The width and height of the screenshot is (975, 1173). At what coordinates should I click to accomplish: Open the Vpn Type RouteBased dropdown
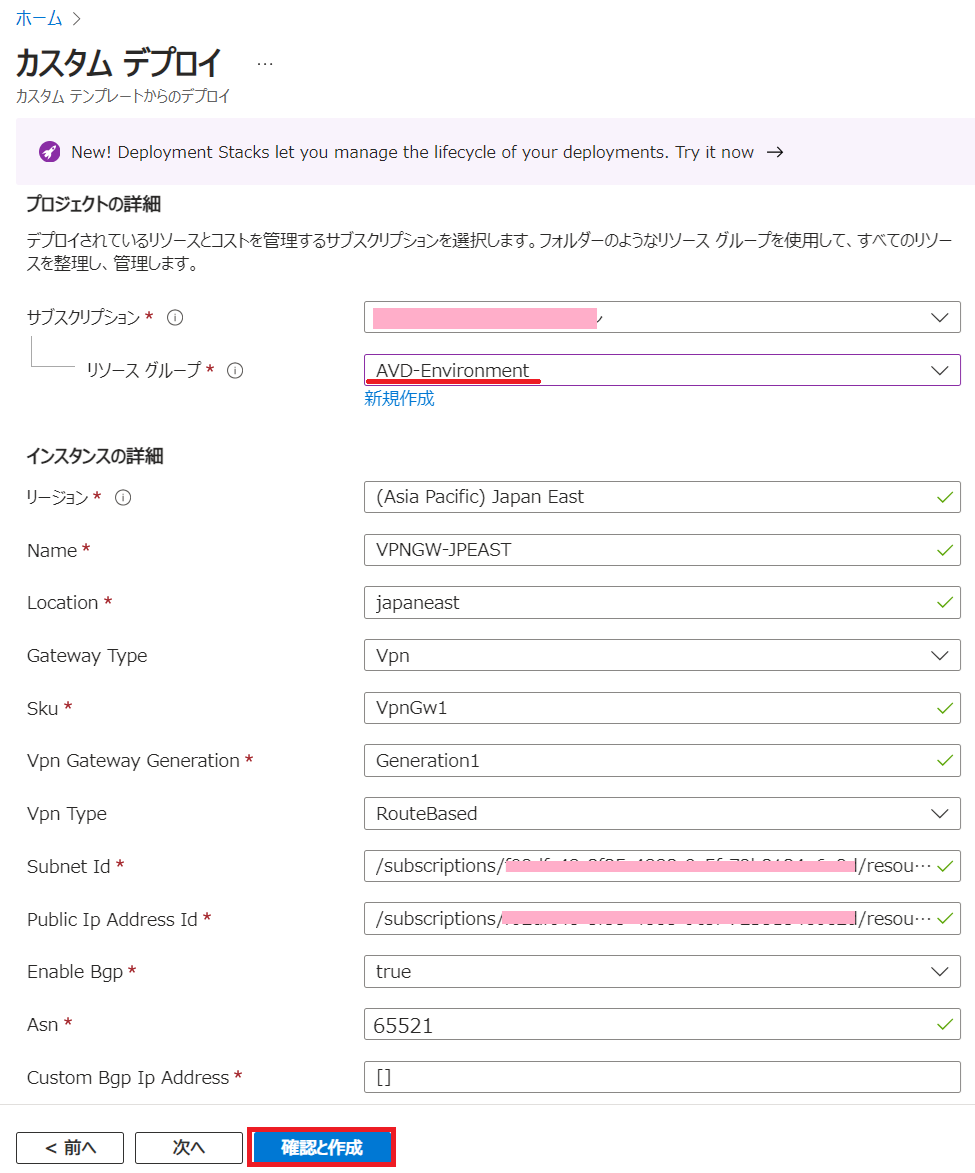(662, 813)
